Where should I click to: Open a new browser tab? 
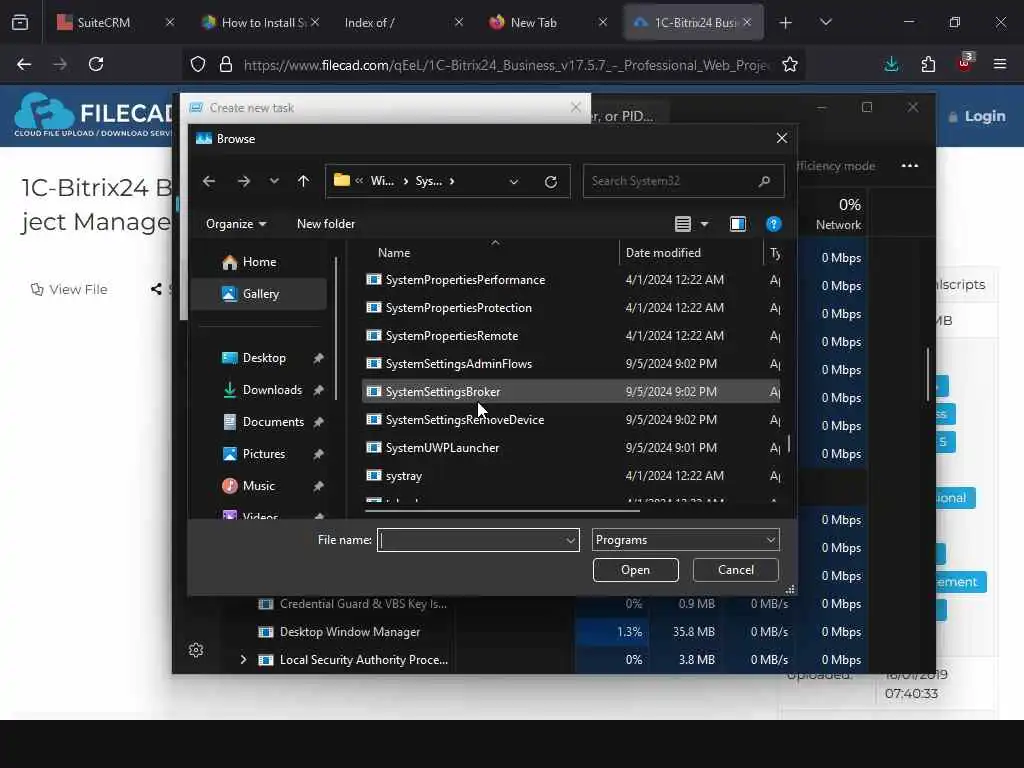tap(786, 22)
